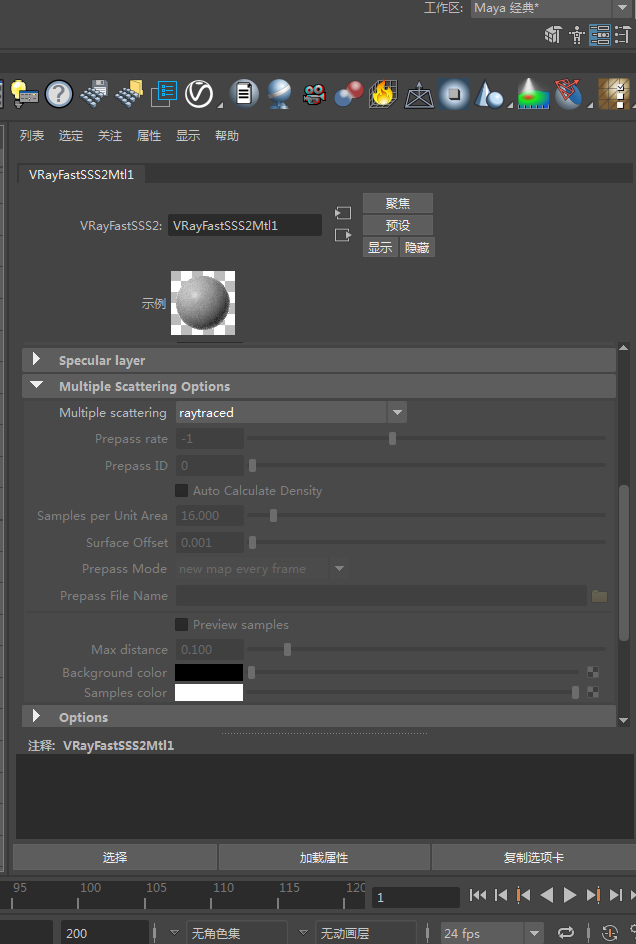Click the red and blue spheres icon

click(x=349, y=94)
